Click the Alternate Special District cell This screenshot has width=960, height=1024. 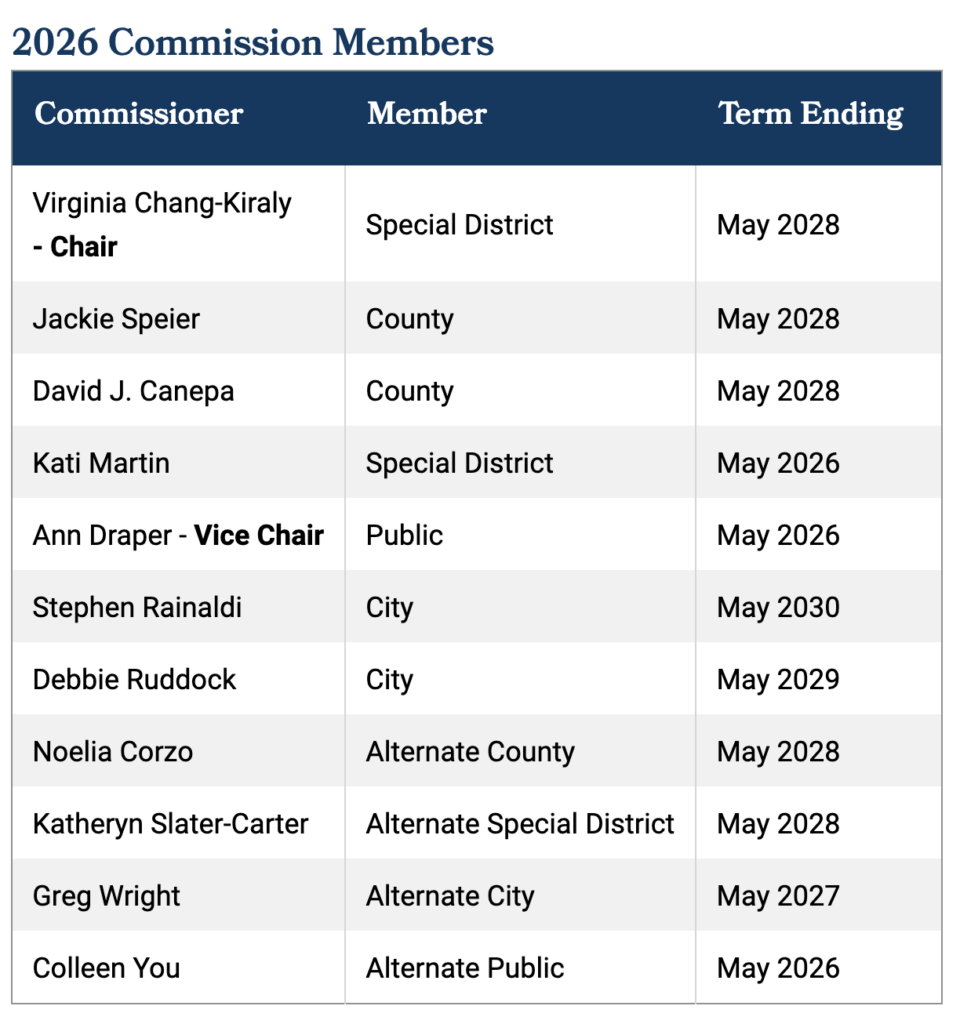520,824
